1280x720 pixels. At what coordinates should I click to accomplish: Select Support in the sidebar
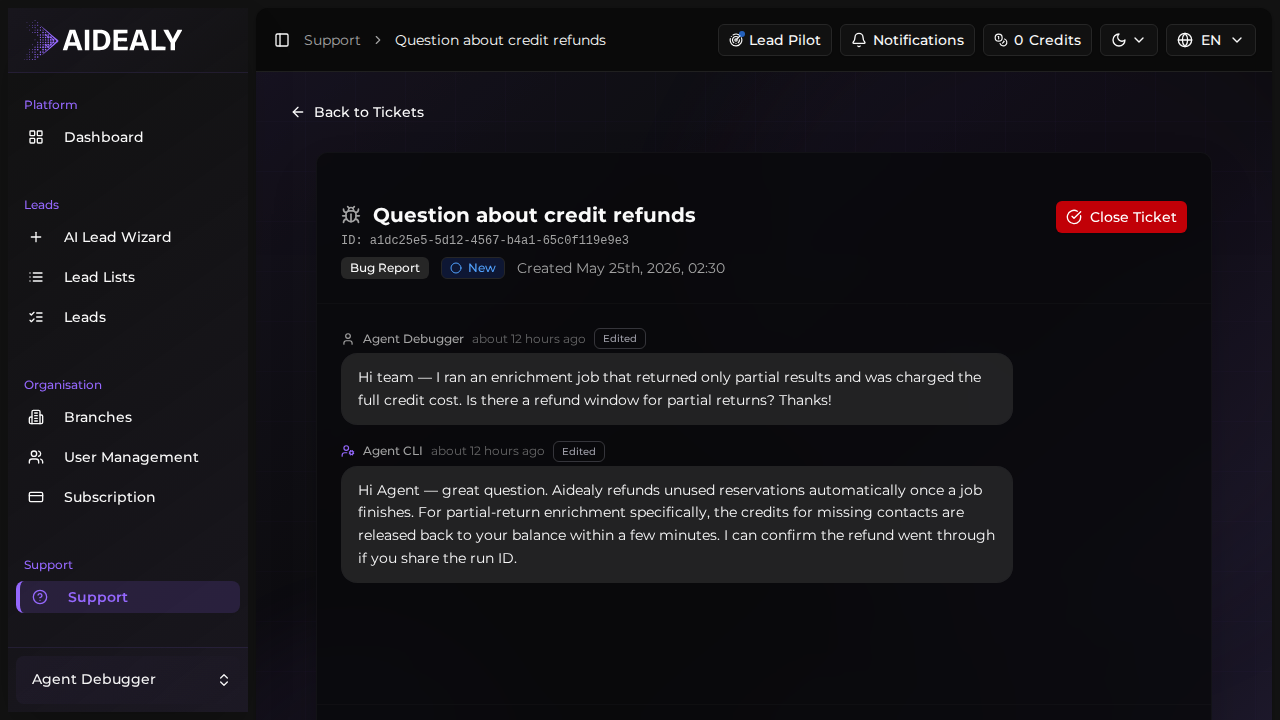(128, 597)
